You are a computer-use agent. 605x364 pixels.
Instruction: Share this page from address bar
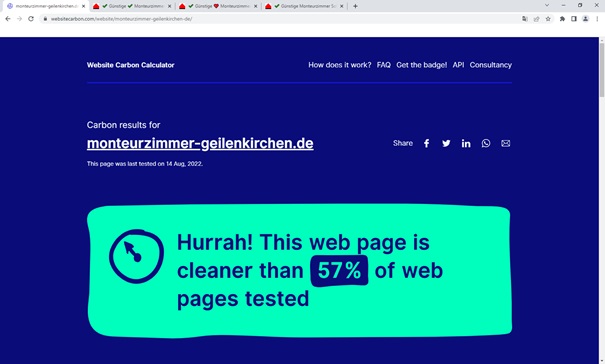click(x=536, y=19)
